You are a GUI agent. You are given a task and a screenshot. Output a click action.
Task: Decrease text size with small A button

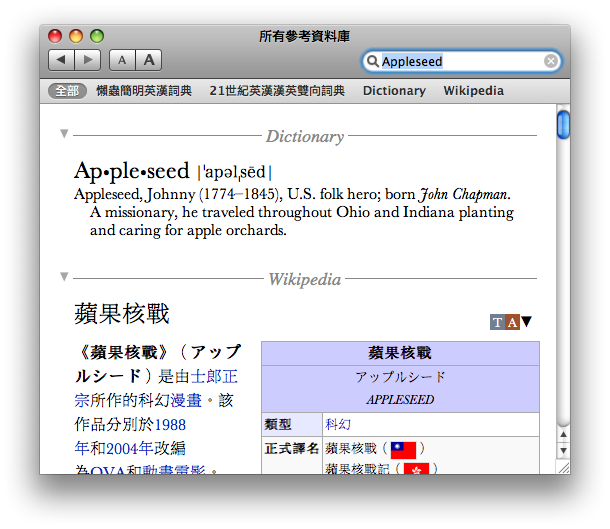pos(122,60)
